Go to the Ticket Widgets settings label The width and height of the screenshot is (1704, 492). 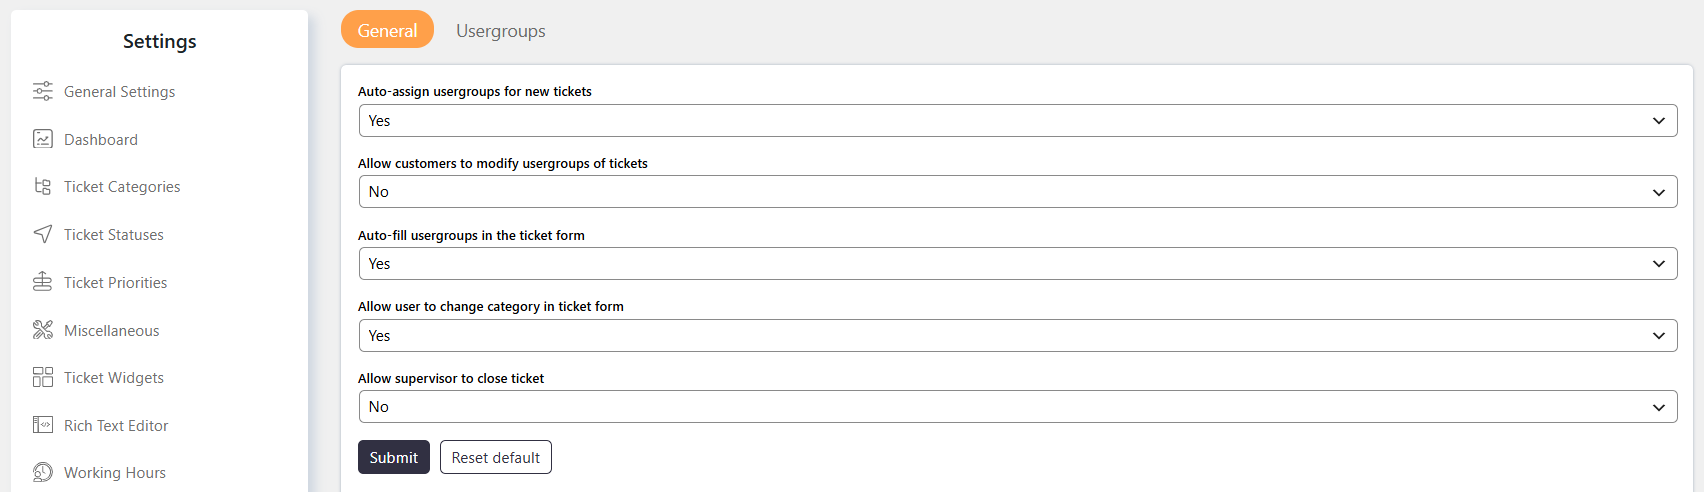tap(114, 377)
